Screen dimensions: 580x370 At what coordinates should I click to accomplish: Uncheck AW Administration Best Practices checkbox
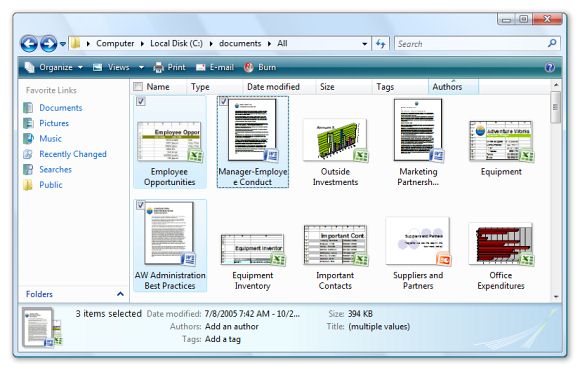click(x=141, y=205)
